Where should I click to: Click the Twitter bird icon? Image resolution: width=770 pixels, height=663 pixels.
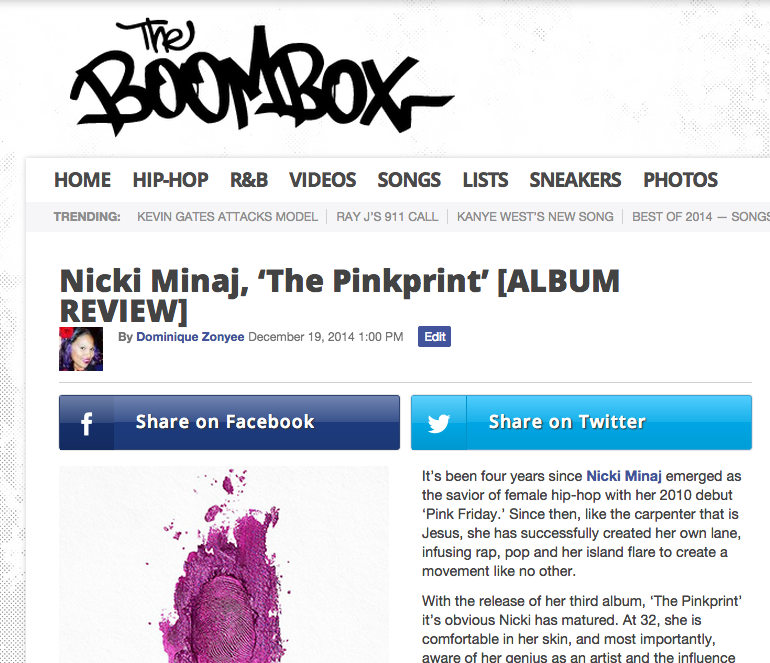click(x=439, y=423)
